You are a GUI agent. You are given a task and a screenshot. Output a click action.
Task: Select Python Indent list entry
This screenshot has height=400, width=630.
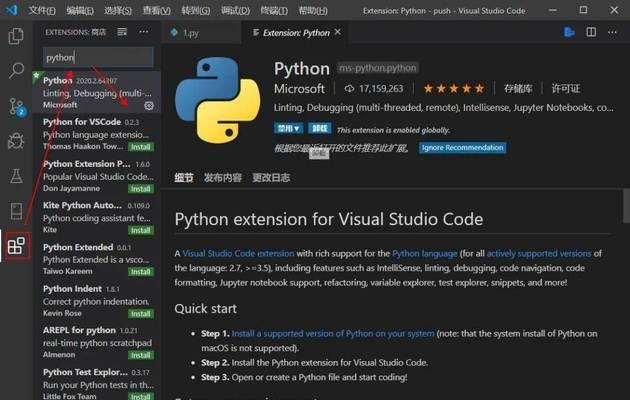96,300
